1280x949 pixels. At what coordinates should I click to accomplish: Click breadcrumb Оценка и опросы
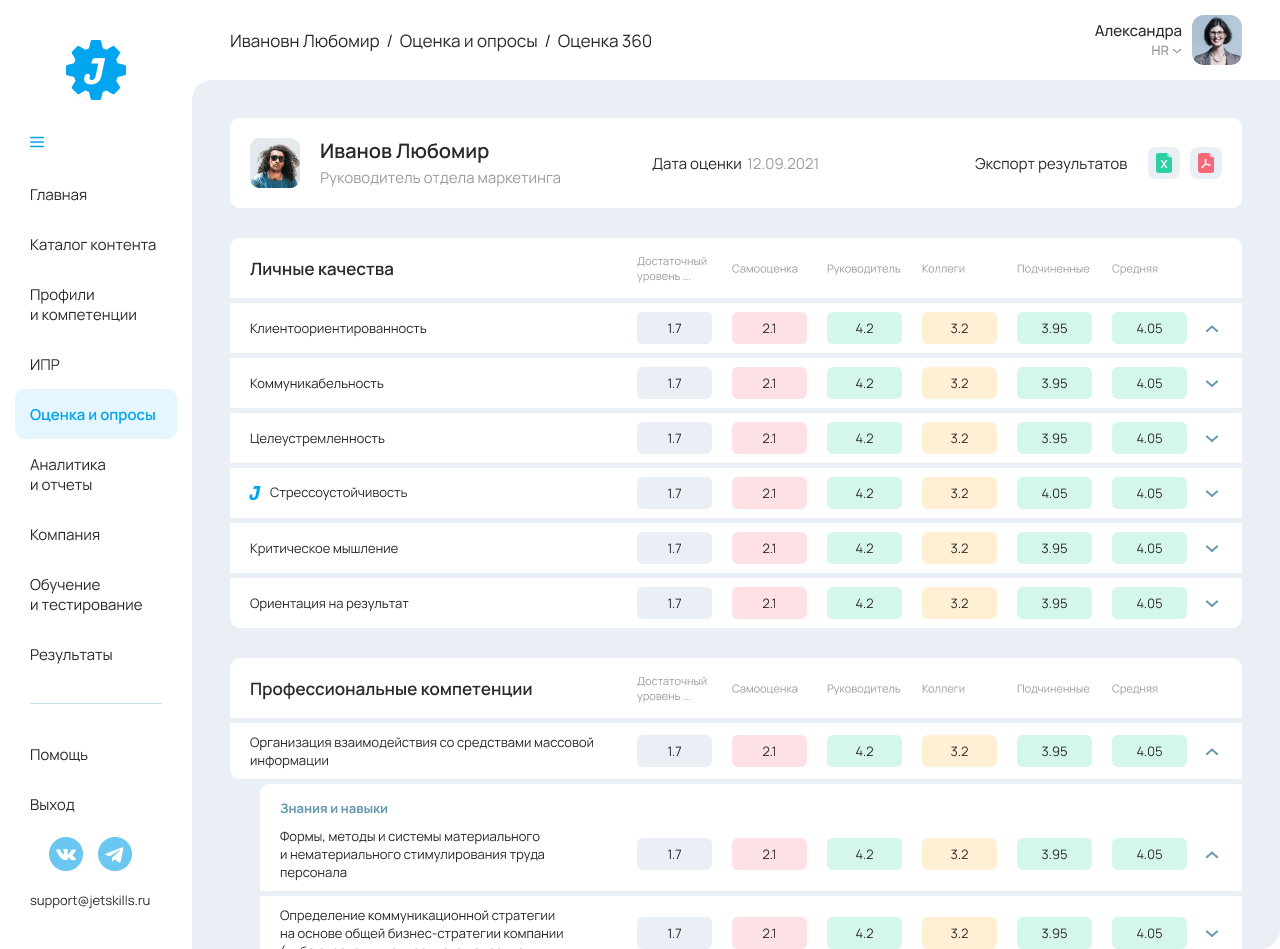click(468, 41)
